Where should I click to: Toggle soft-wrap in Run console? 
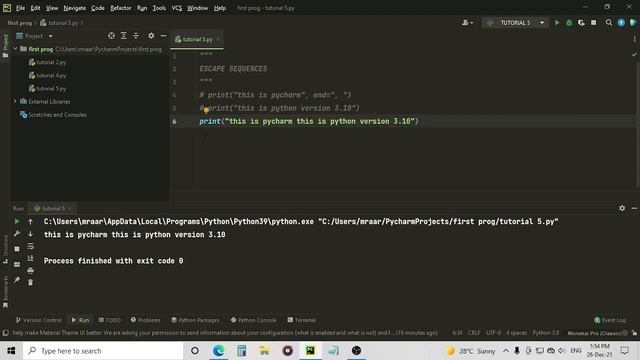point(30,246)
